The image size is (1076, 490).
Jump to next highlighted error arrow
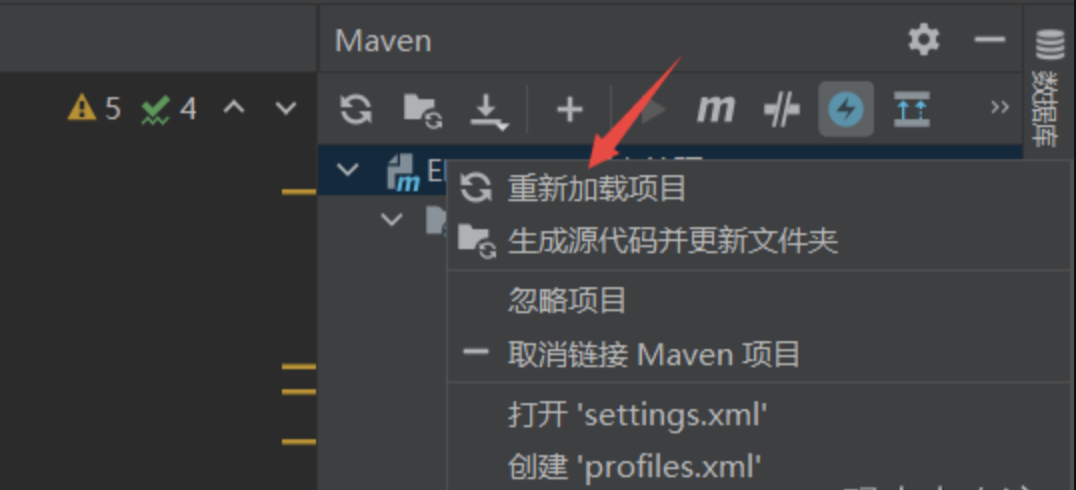point(285,108)
